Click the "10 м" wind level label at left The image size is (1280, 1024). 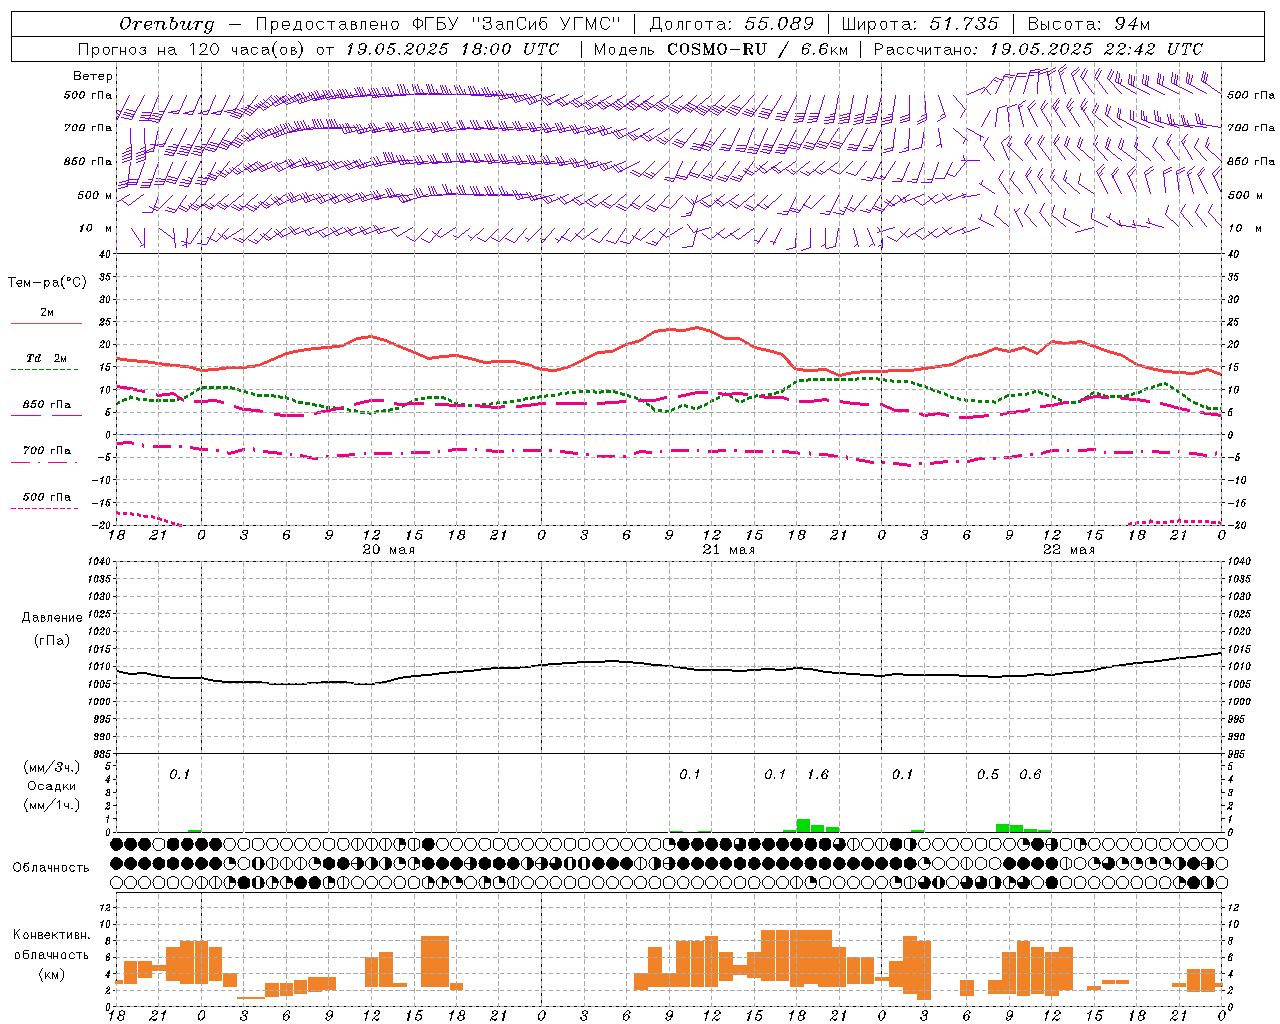(x=97, y=229)
